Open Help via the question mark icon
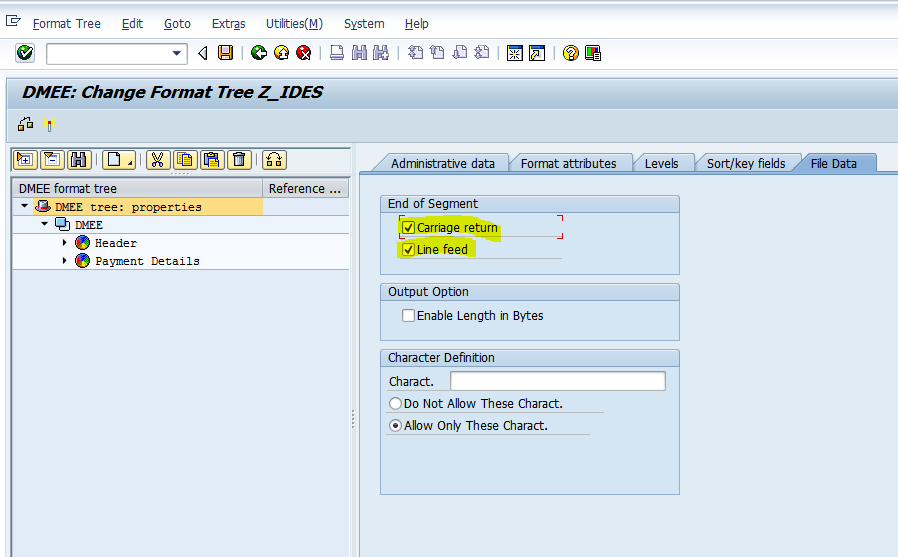 tap(570, 53)
